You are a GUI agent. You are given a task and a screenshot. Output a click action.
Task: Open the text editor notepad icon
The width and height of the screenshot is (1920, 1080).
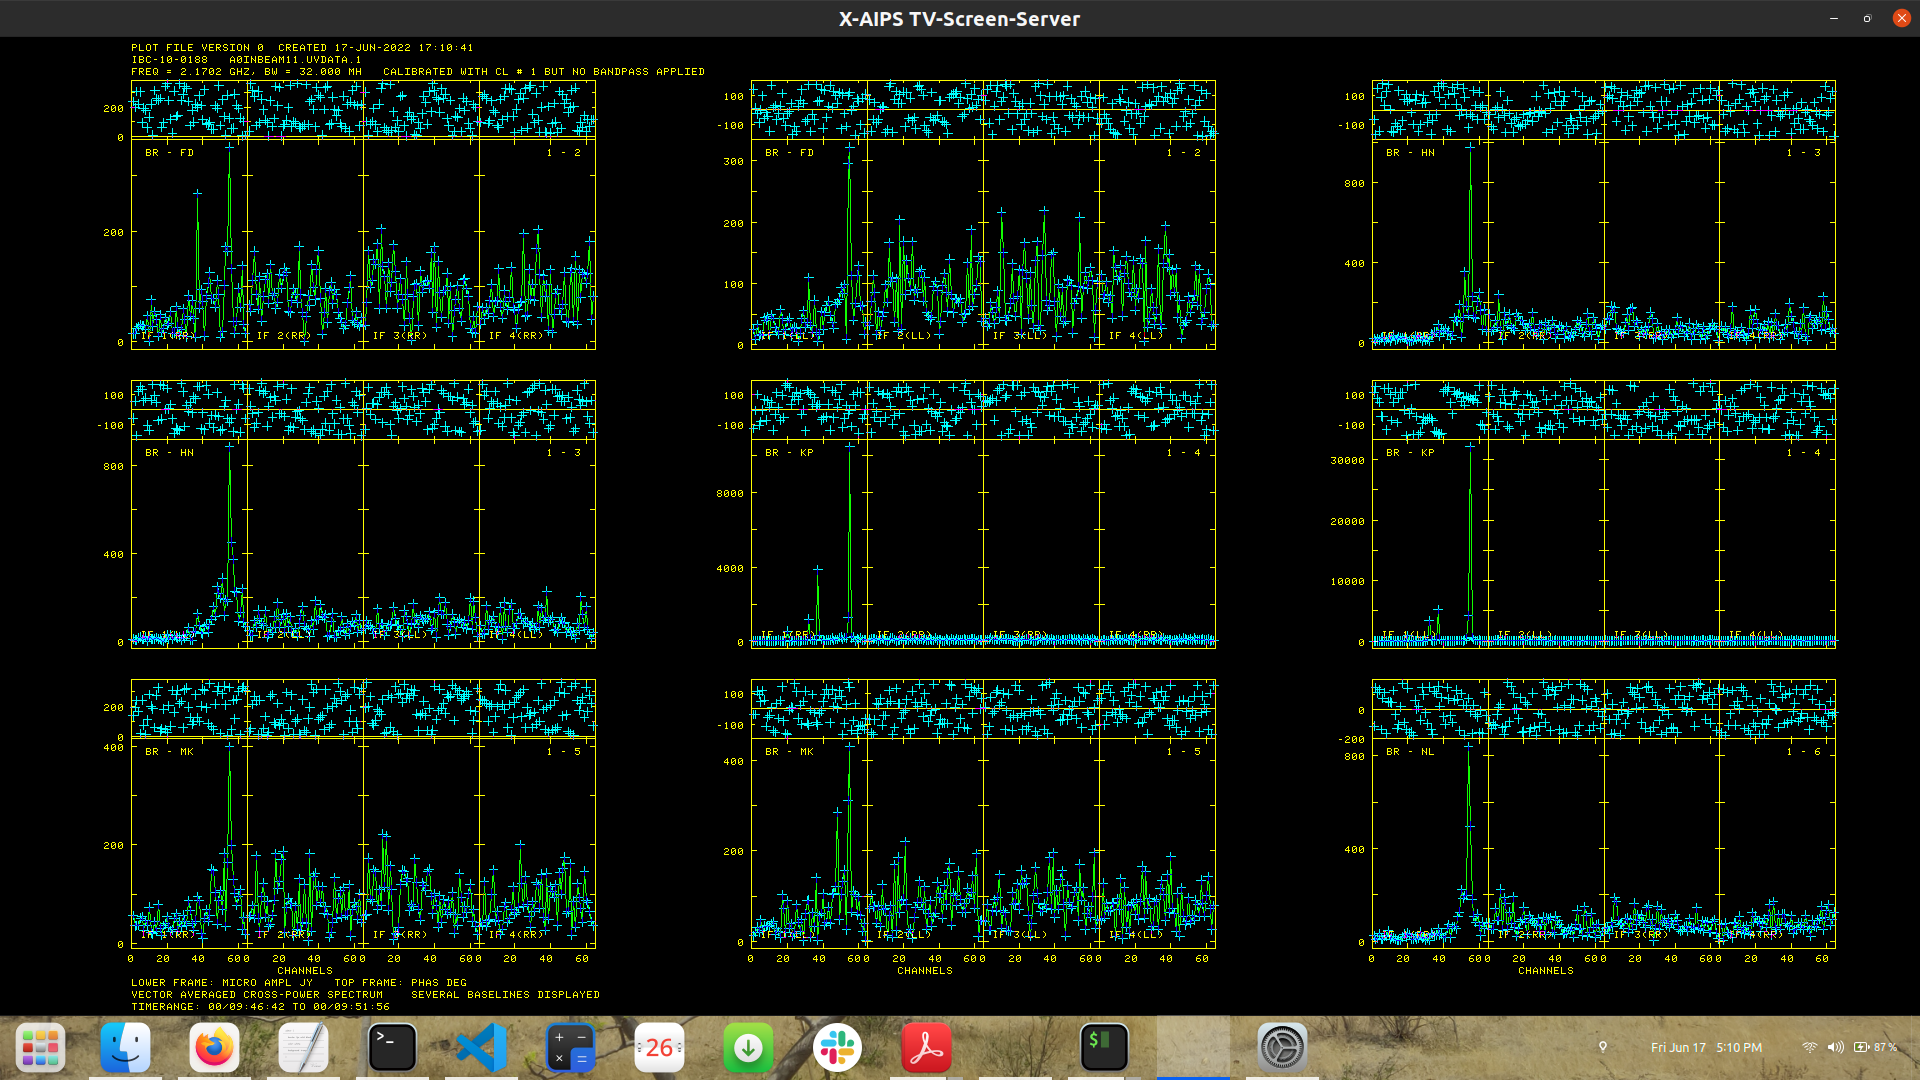[x=303, y=1047]
